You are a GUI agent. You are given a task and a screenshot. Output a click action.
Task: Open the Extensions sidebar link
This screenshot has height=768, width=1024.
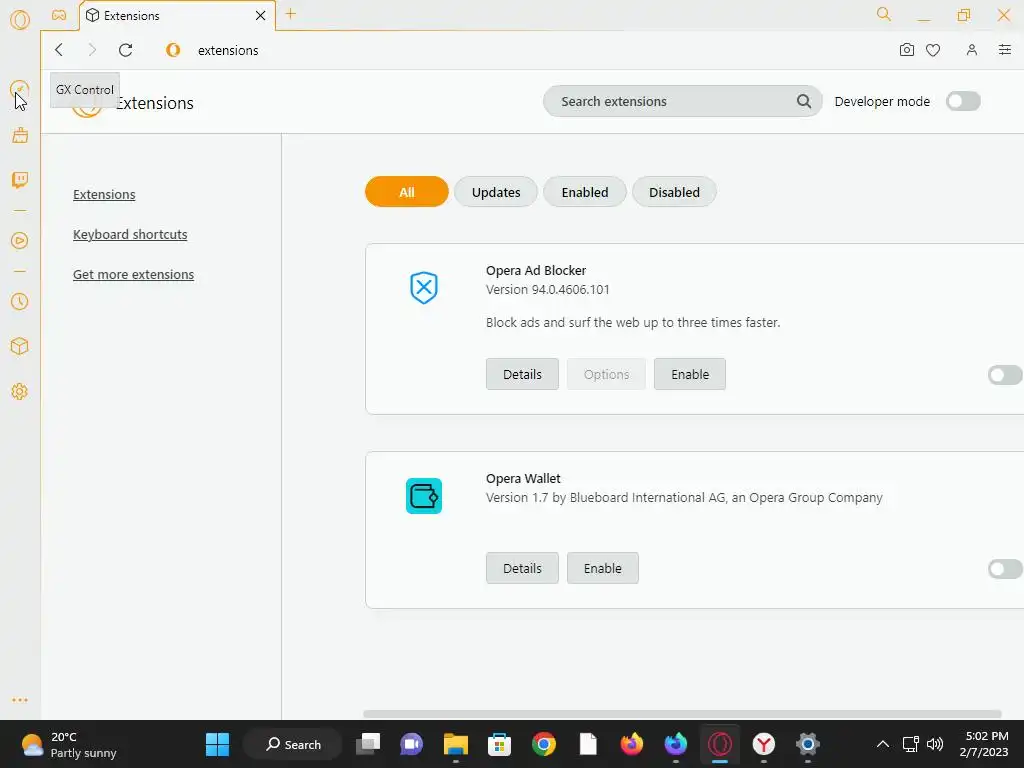104,195
